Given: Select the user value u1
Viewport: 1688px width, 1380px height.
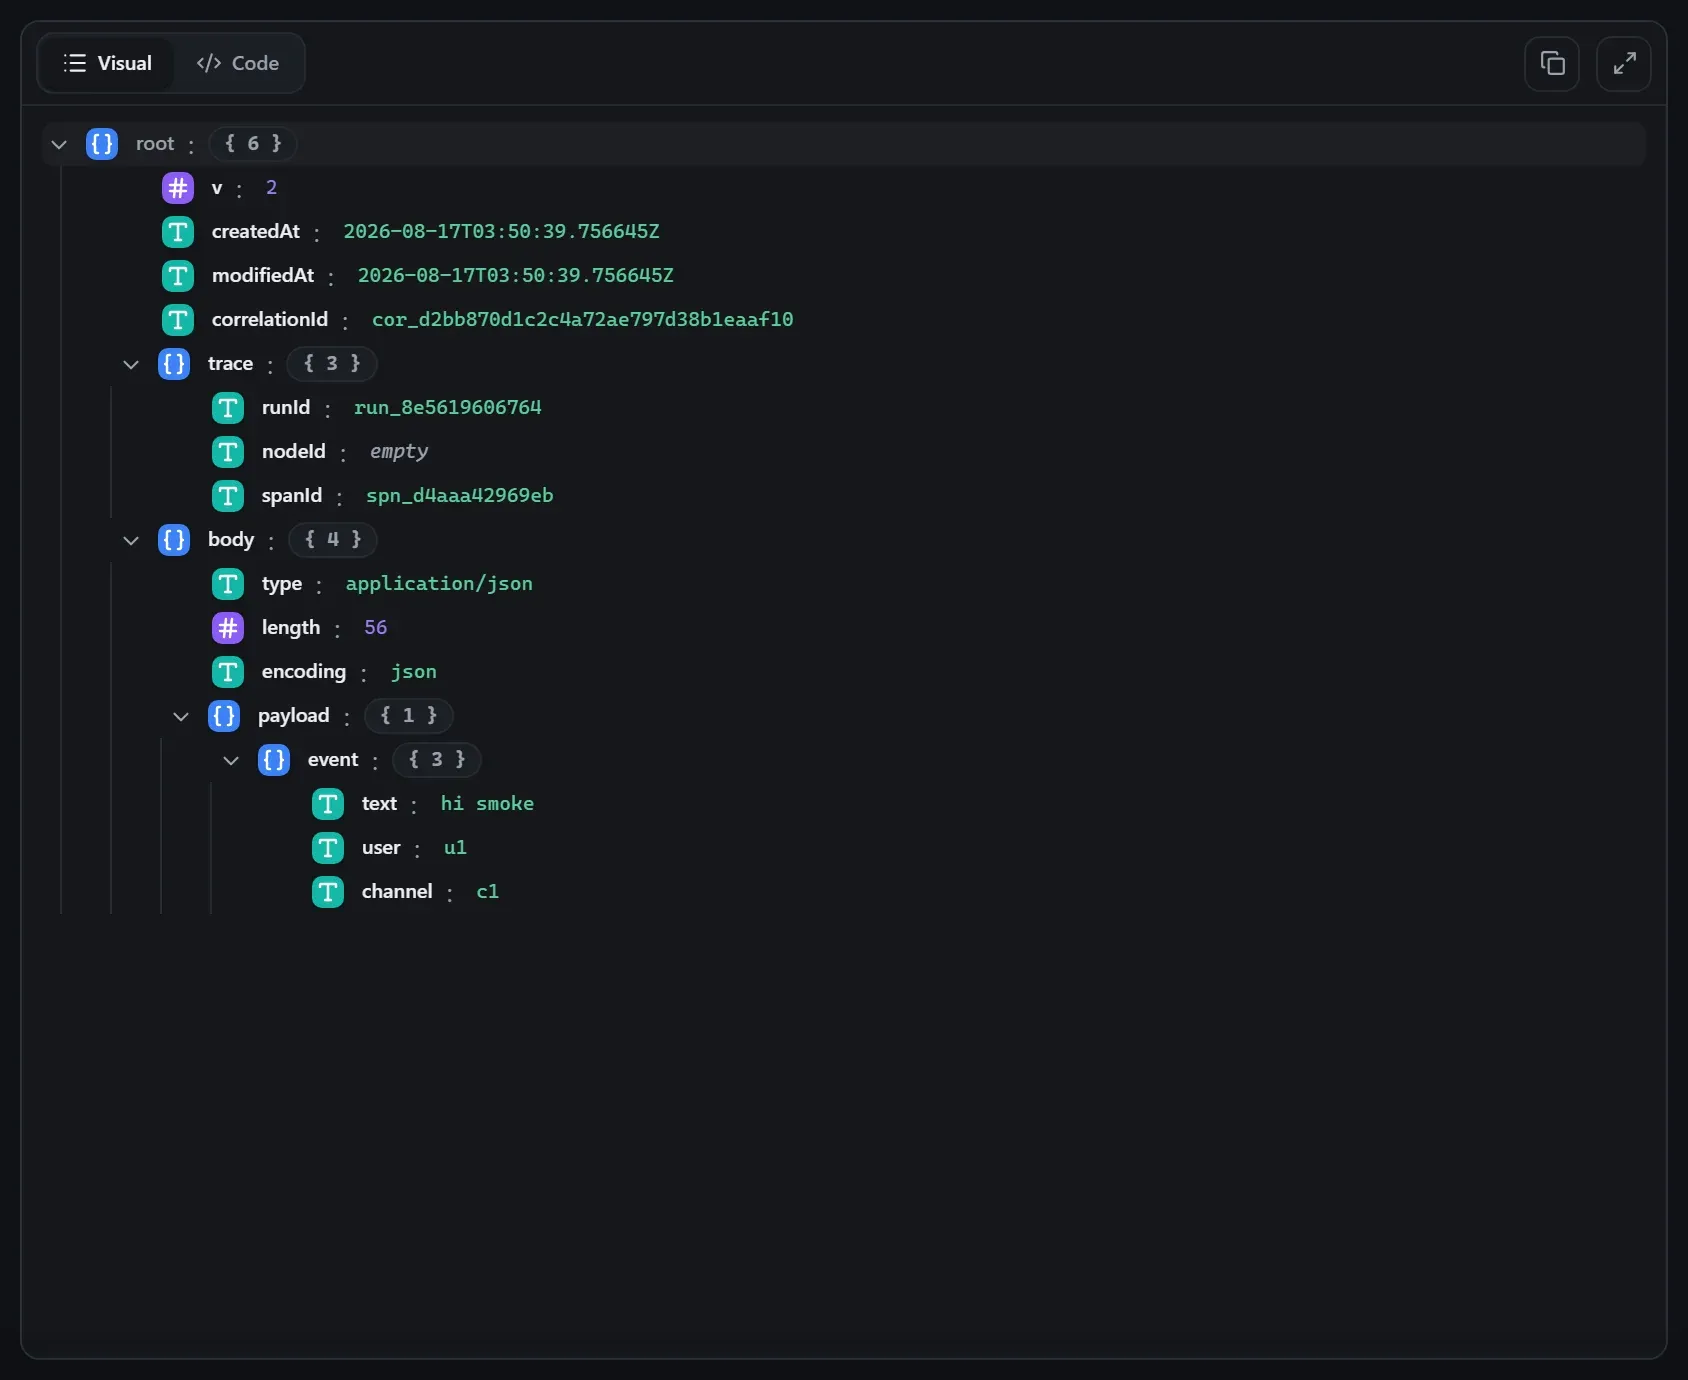Looking at the screenshot, I should coord(455,848).
